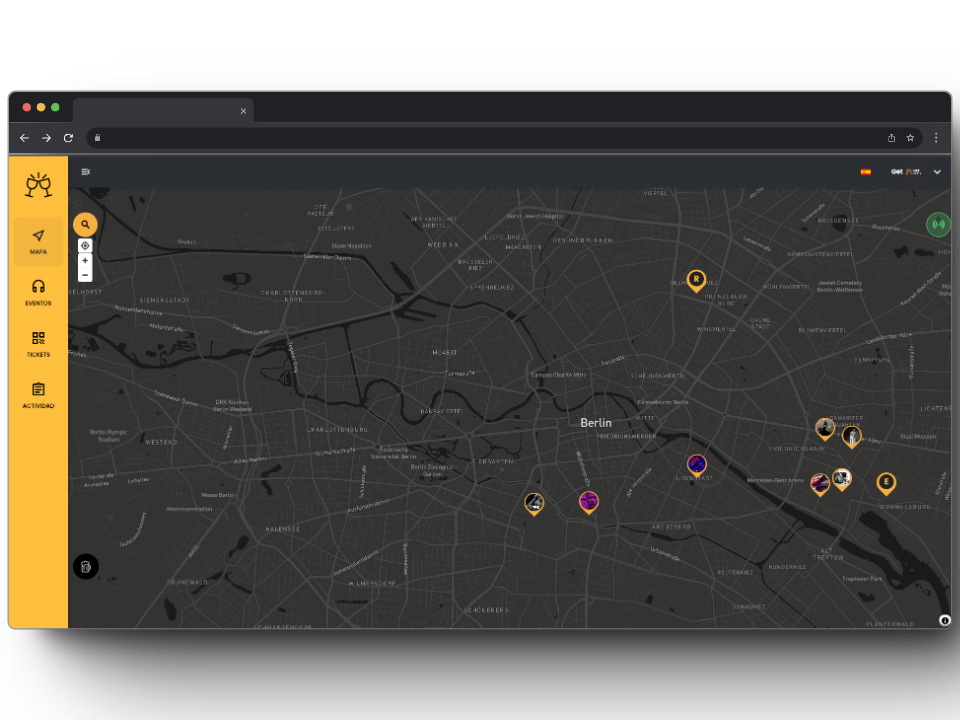The image size is (960, 720).
Task: Go to Tickets with QR code icon
Action: click(39, 344)
